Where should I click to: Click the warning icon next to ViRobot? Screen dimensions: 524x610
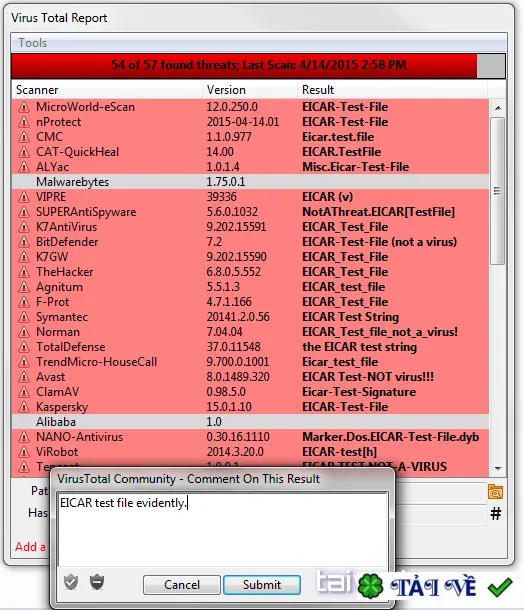(x=24, y=452)
